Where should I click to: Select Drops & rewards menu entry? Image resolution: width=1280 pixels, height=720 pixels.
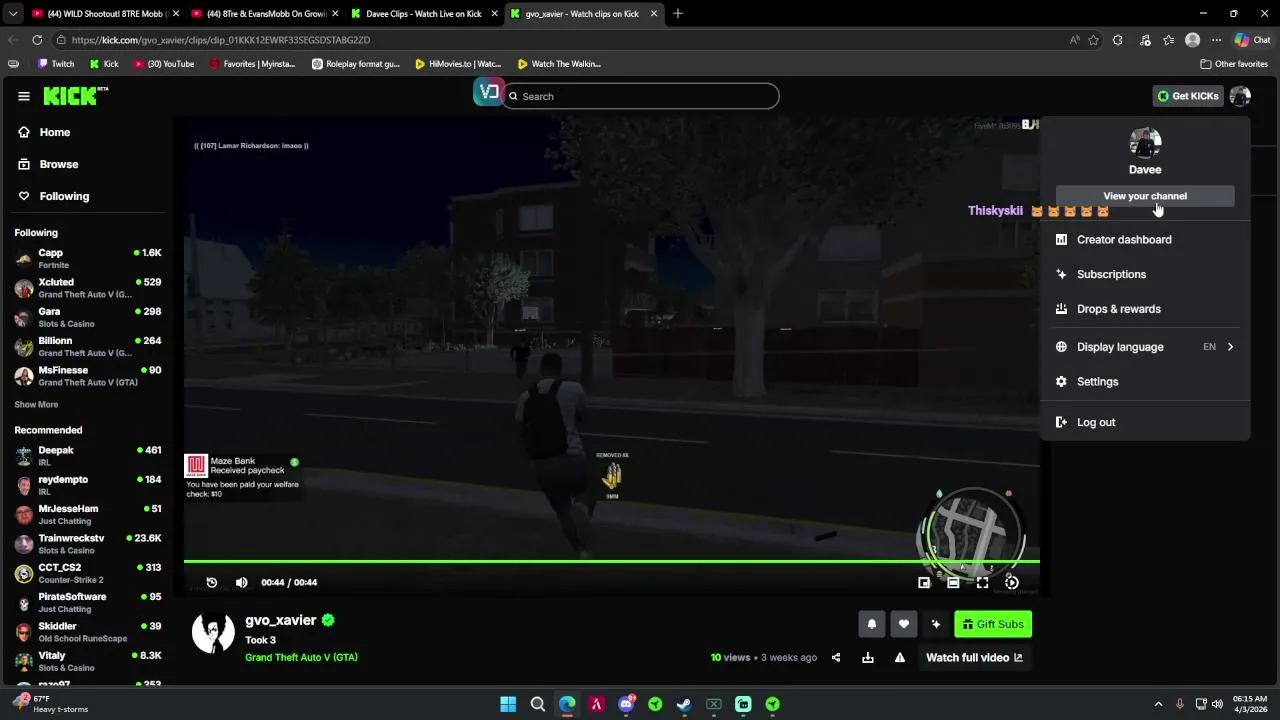click(1145, 309)
